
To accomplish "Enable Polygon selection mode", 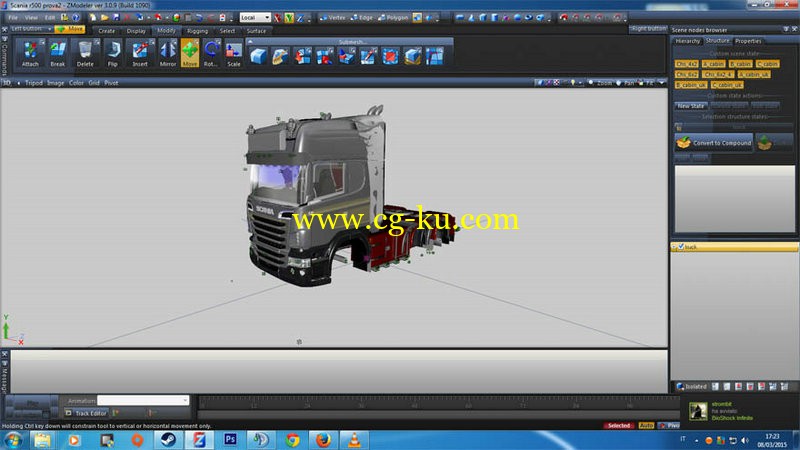I will click(x=393, y=17).
